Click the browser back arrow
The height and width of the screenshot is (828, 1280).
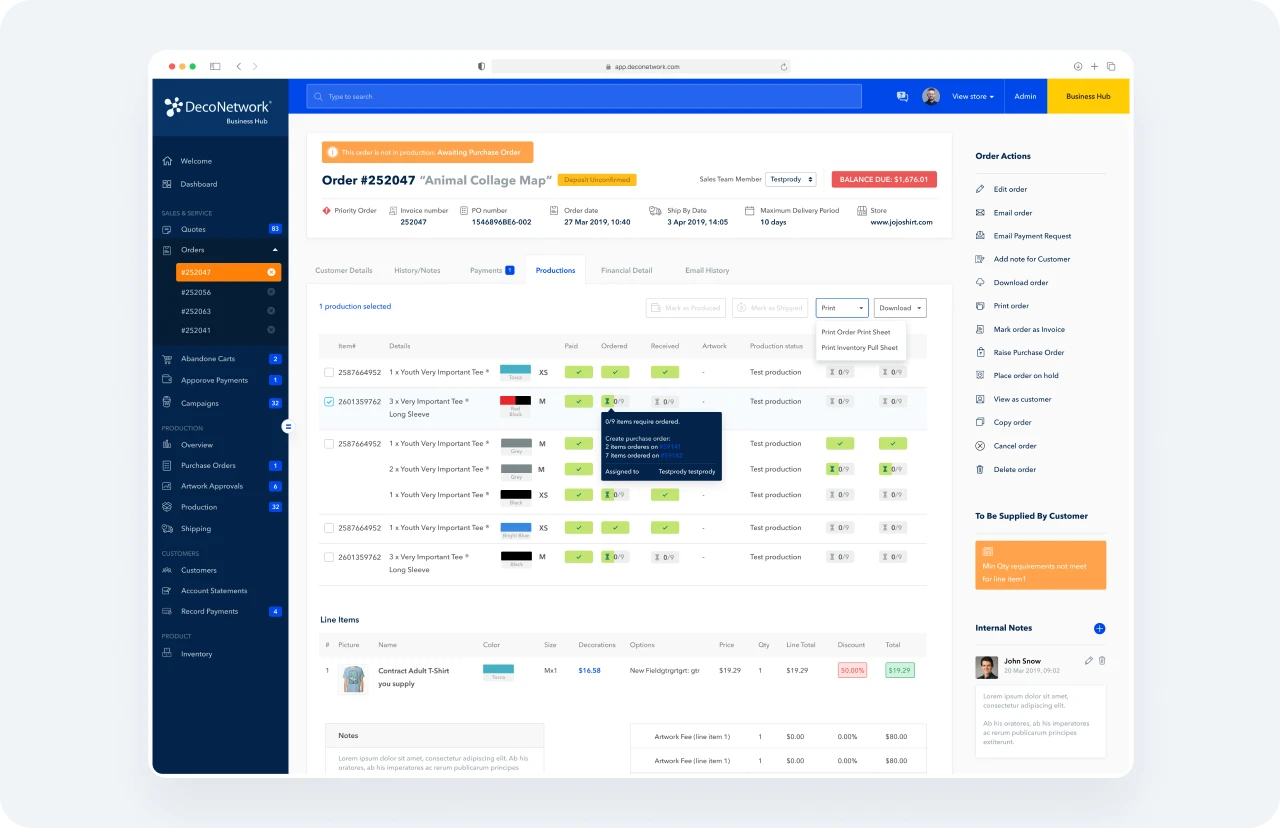239,66
